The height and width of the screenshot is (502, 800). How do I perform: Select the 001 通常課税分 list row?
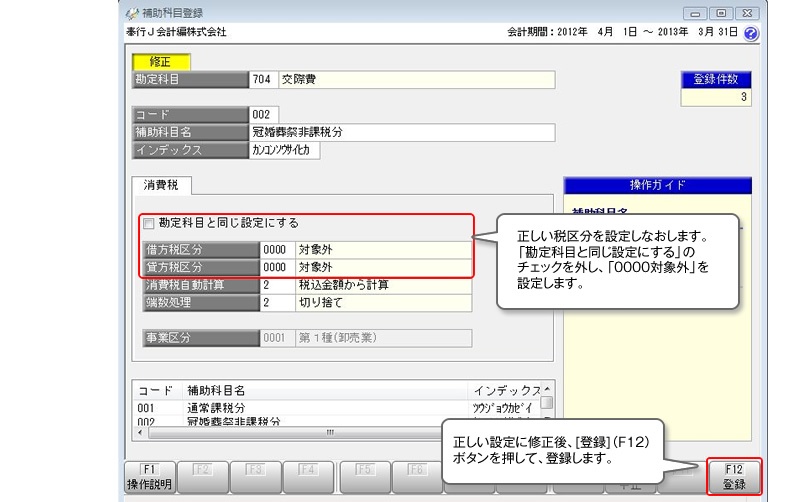click(x=300, y=408)
